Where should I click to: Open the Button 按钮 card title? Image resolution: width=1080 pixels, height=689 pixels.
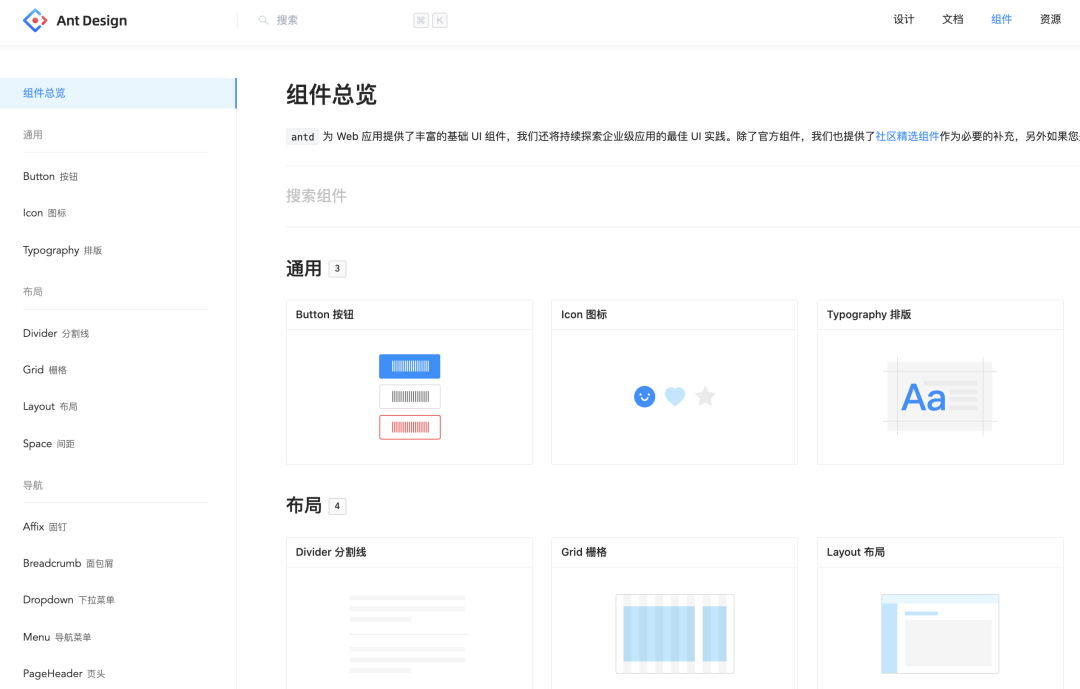[324, 314]
